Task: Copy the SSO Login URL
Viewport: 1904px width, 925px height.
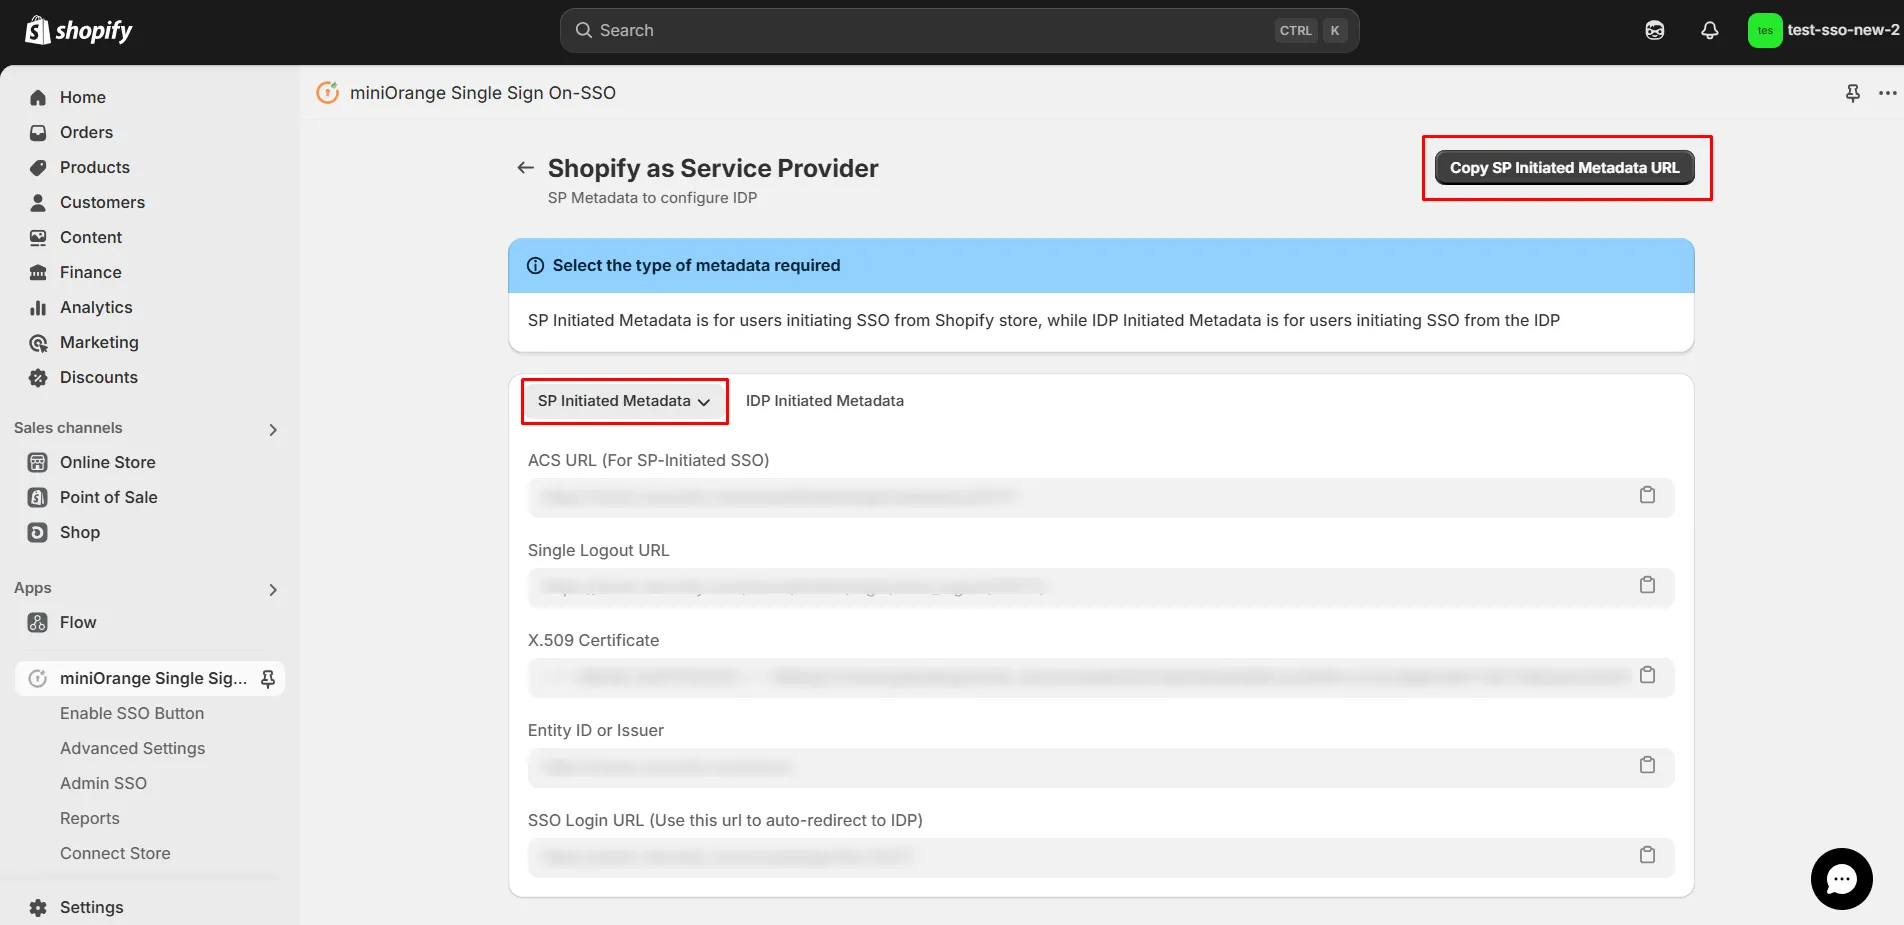Action: point(1647,855)
